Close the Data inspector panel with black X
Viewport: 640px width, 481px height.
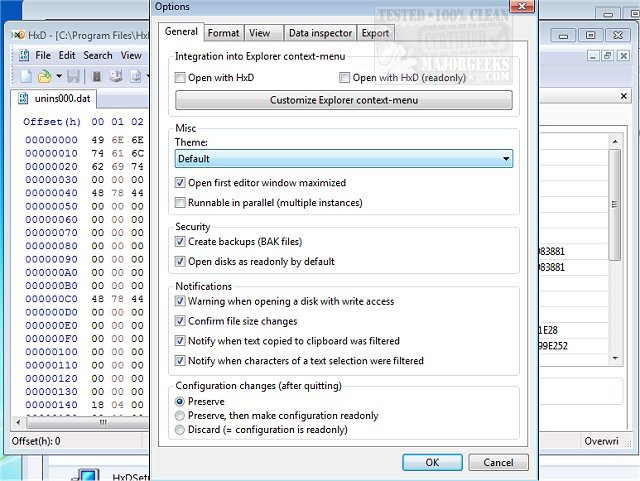coord(623,96)
